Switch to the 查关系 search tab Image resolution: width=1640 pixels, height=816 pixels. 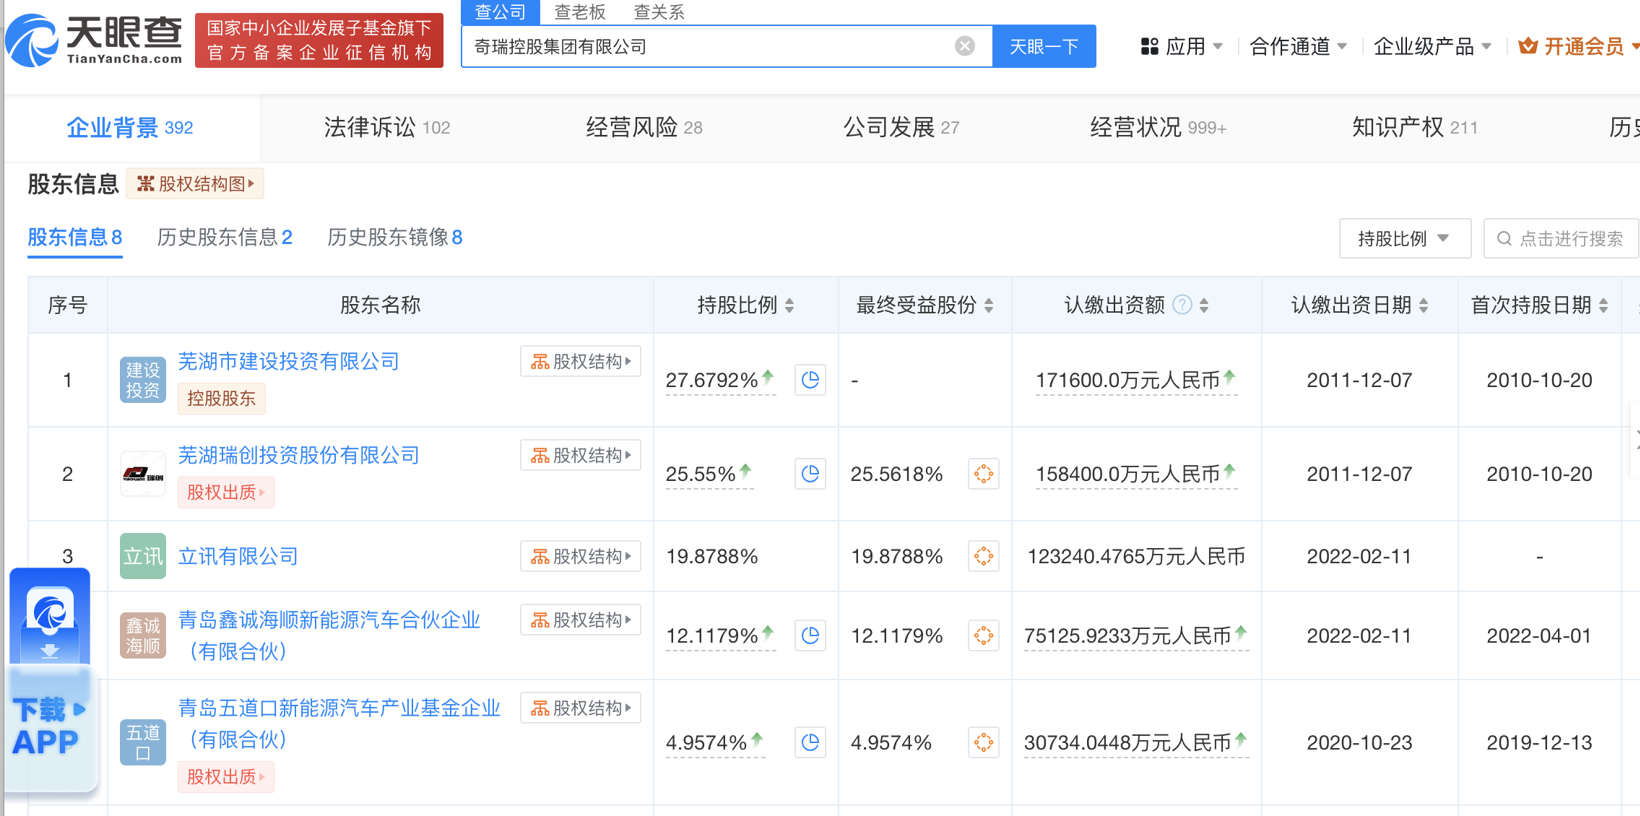pyautogui.click(x=659, y=12)
